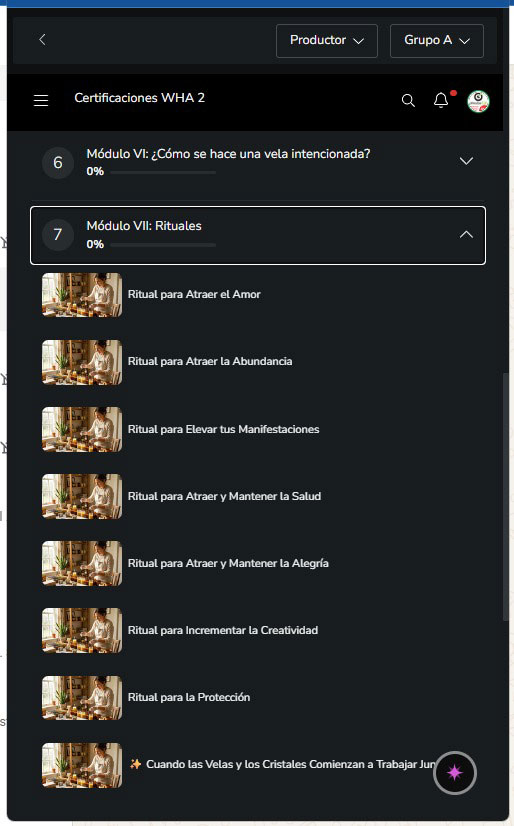Click thumbnail of Ritual para Atraer el Amor

pos(82,294)
